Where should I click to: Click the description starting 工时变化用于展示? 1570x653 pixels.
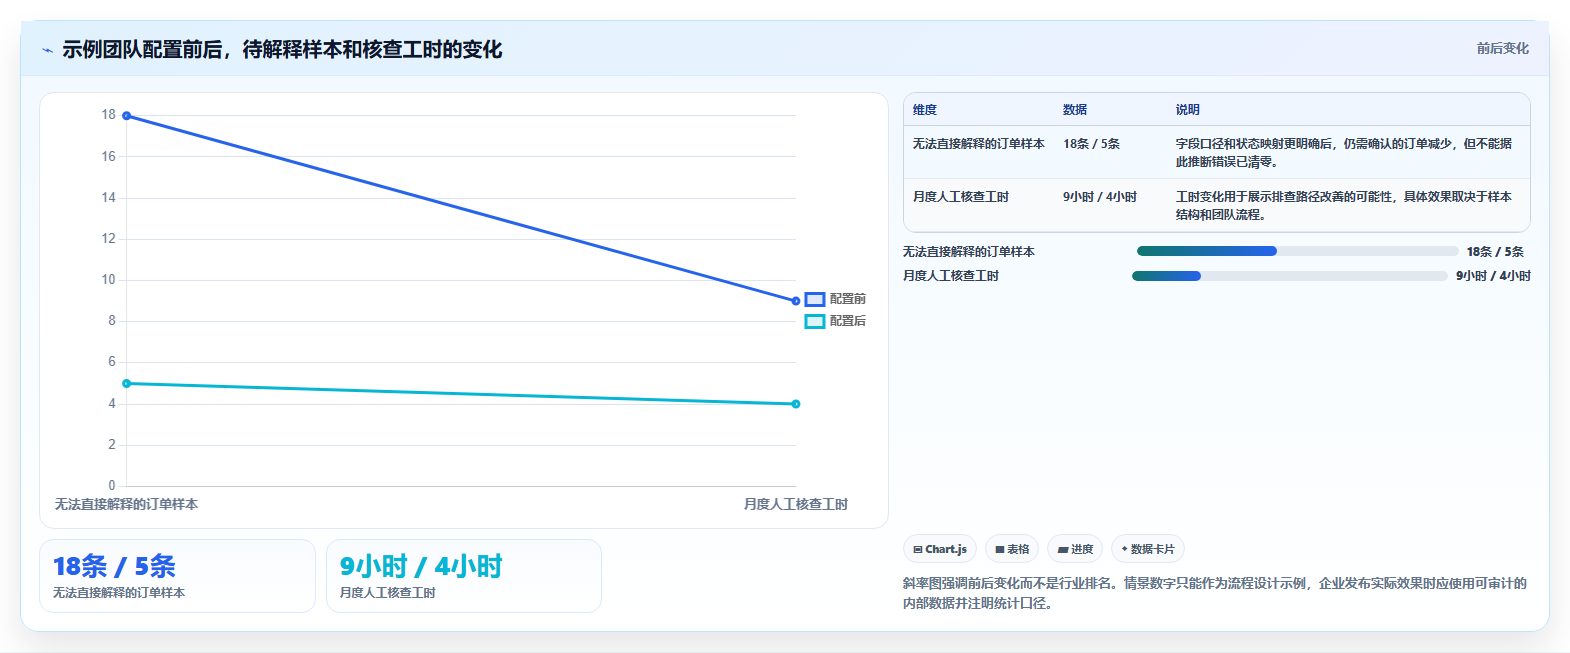(x=1344, y=206)
